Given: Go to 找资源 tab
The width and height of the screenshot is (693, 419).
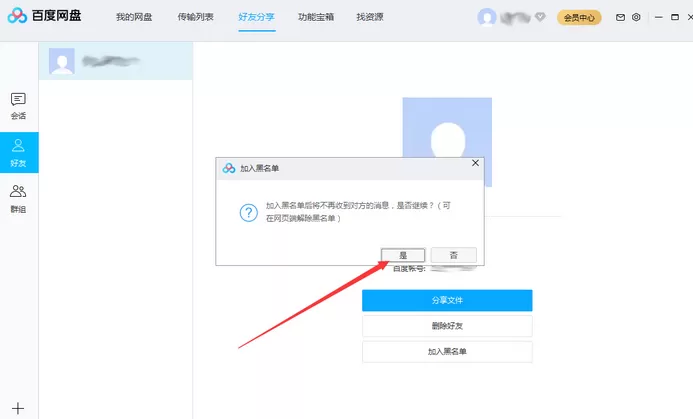Looking at the screenshot, I should click(x=370, y=17).
